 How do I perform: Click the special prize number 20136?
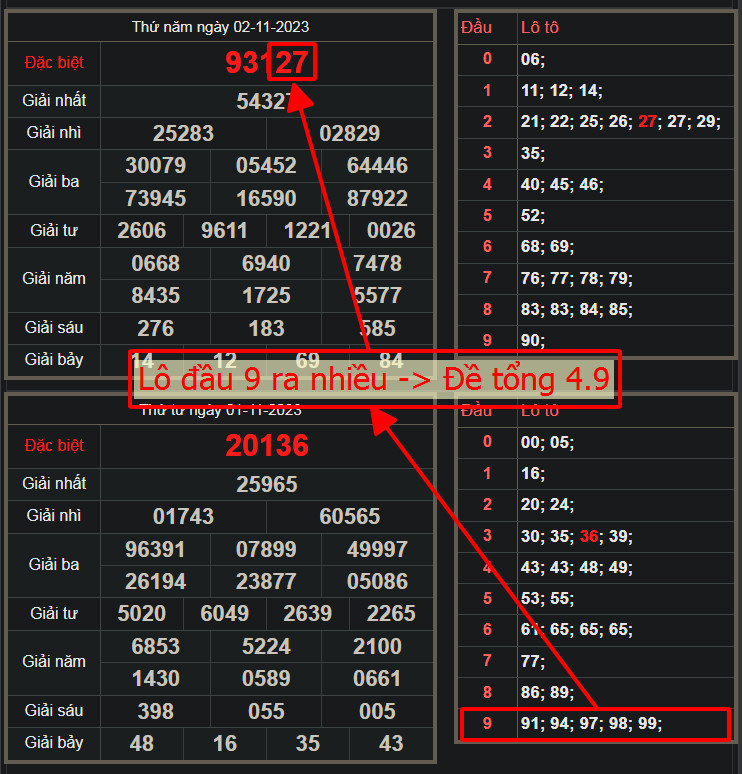267,446
